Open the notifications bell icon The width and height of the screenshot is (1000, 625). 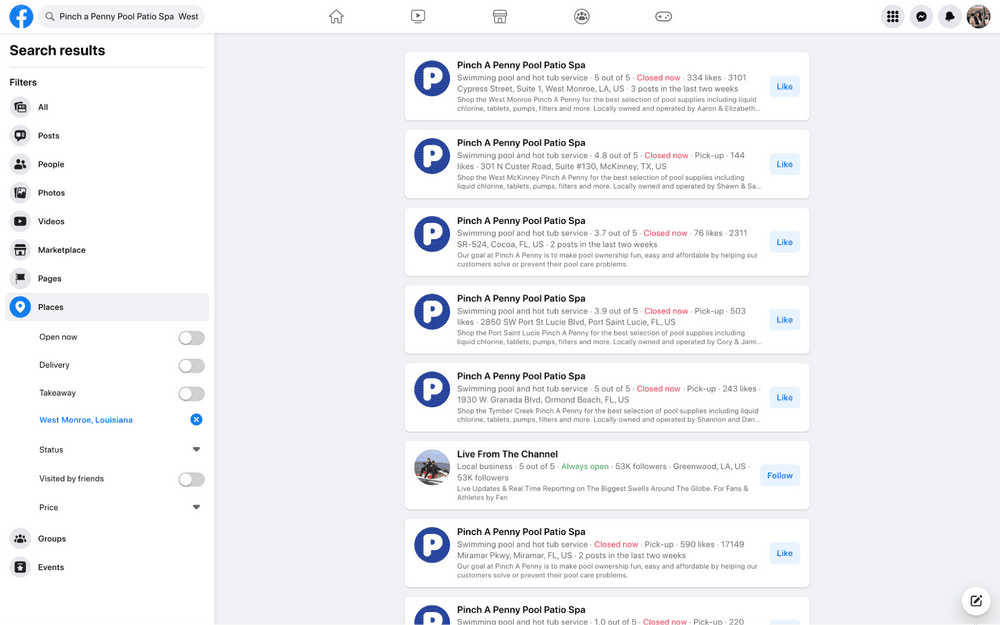point(950,17)
